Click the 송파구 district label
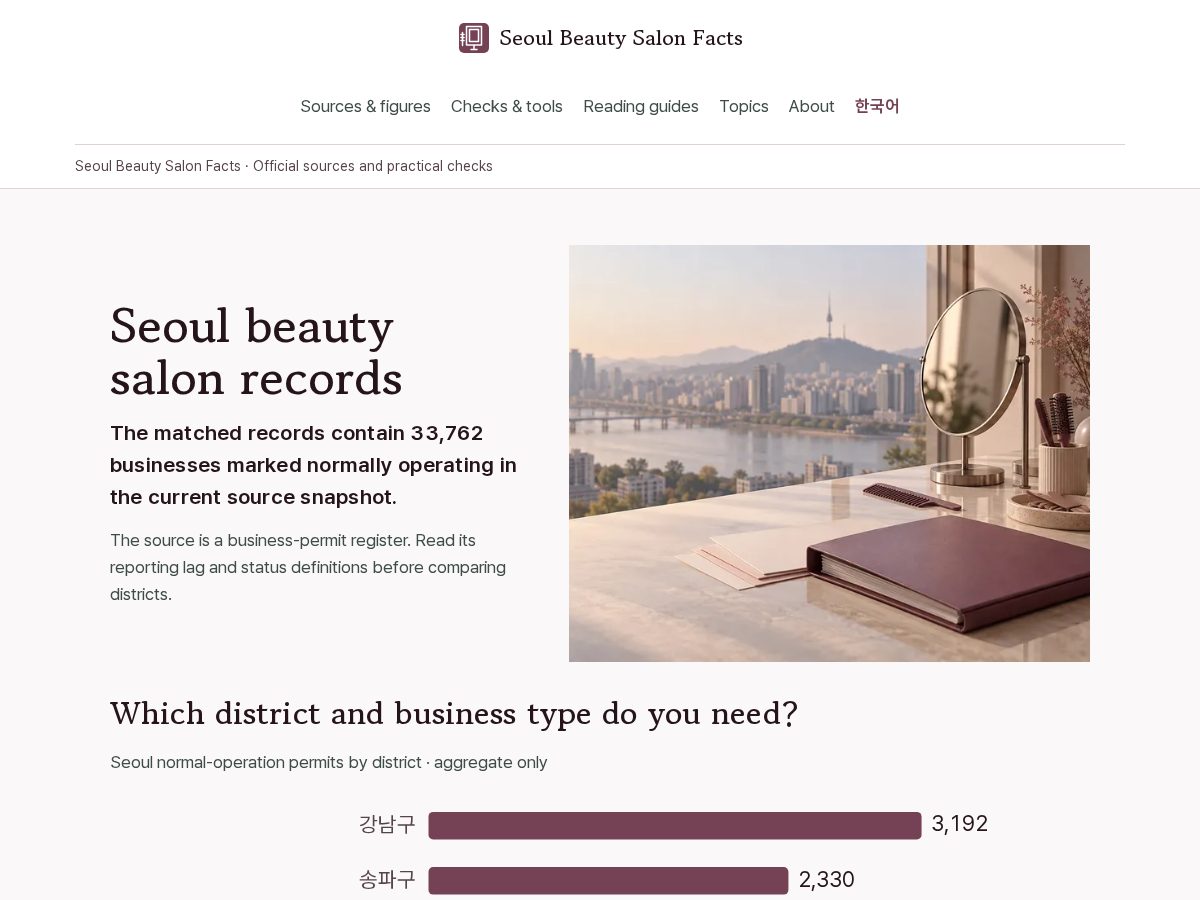Viewport: 1200px width, 900px height. (x=387, y=880)
